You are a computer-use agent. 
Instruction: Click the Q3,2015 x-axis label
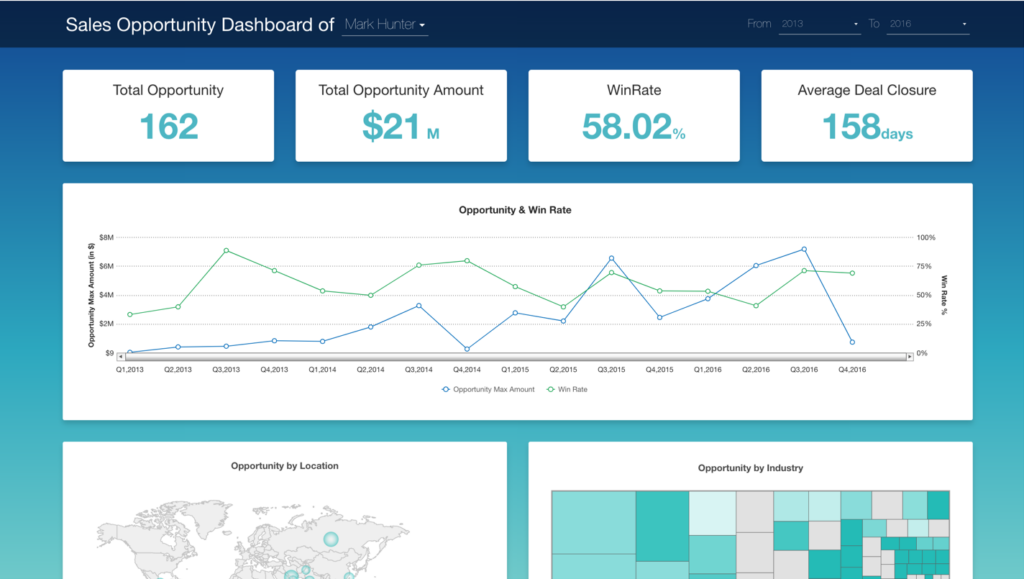(x=611, y=369)
